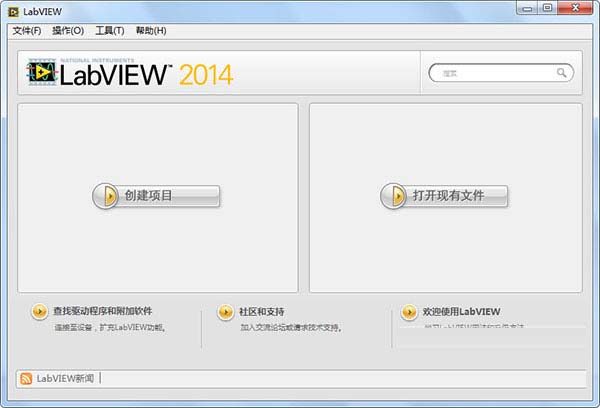Close the LabVIEW window
The width and height of the screenshot is (600, 408).
tap(575, 8)
